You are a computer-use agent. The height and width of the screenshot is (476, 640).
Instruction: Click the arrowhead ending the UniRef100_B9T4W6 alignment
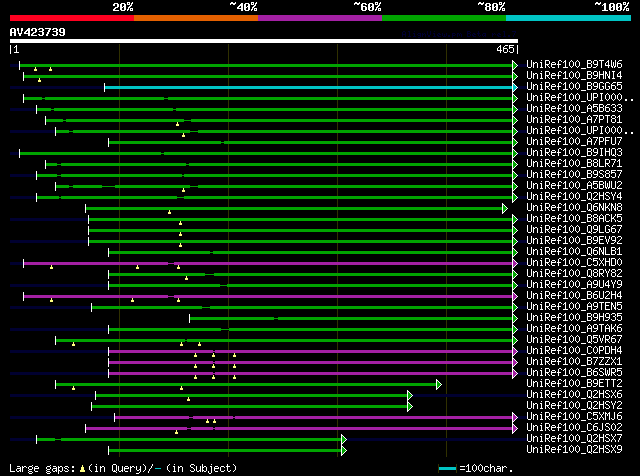click(x=515, y=65)
